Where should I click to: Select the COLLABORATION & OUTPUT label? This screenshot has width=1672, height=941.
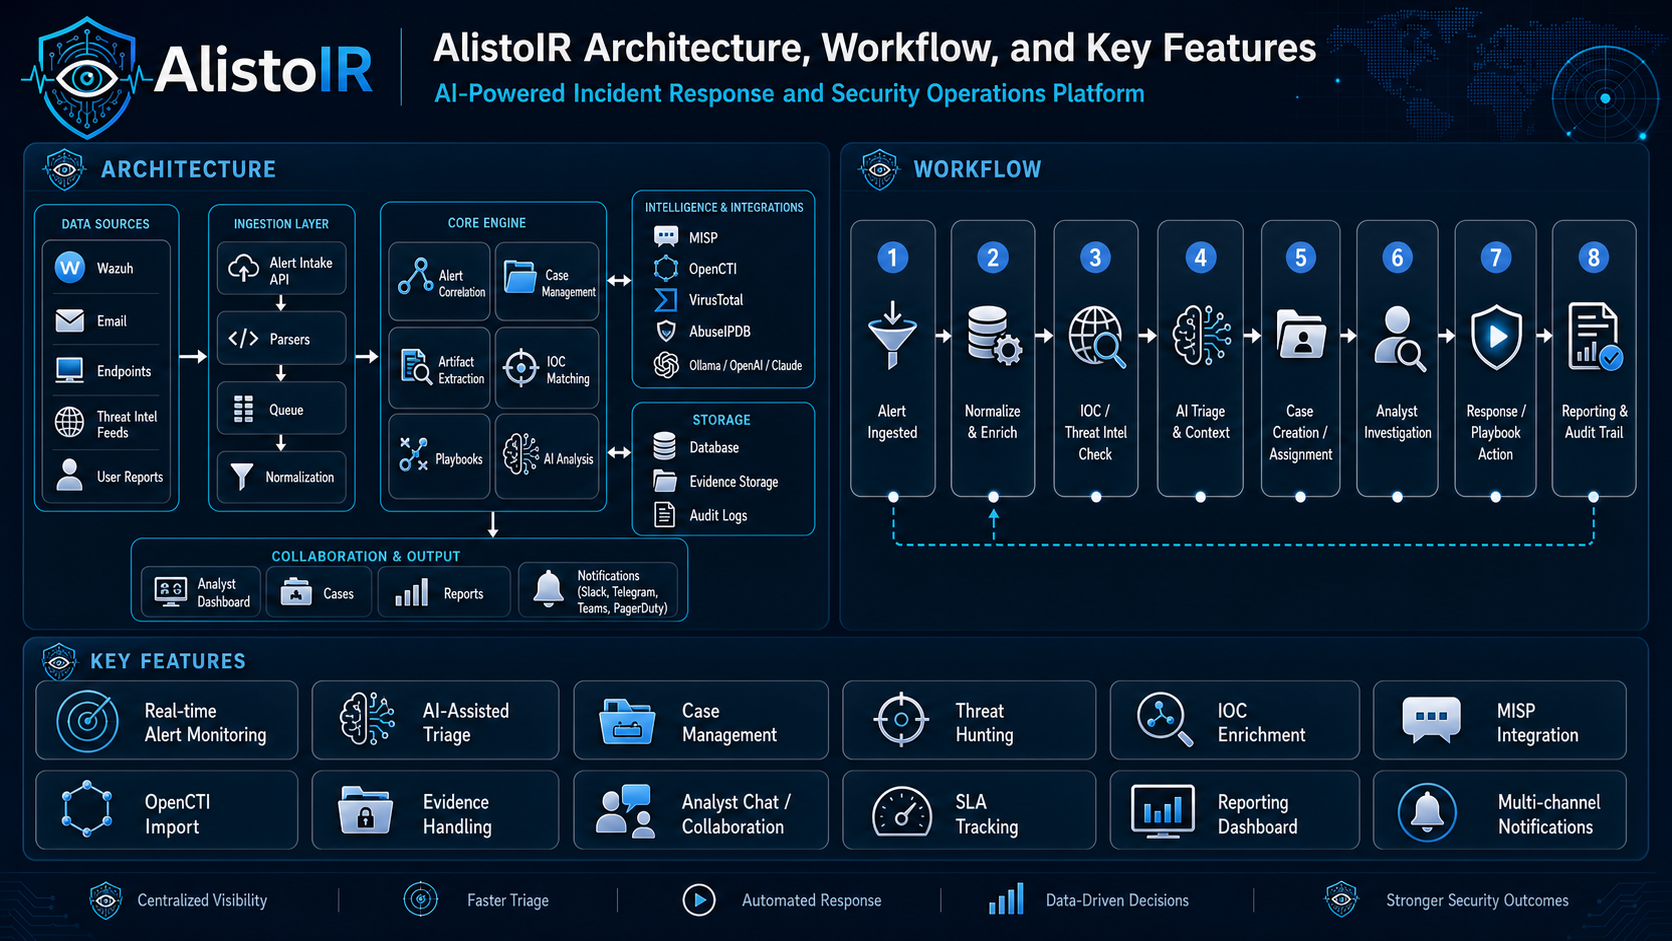tap(366, 556)
